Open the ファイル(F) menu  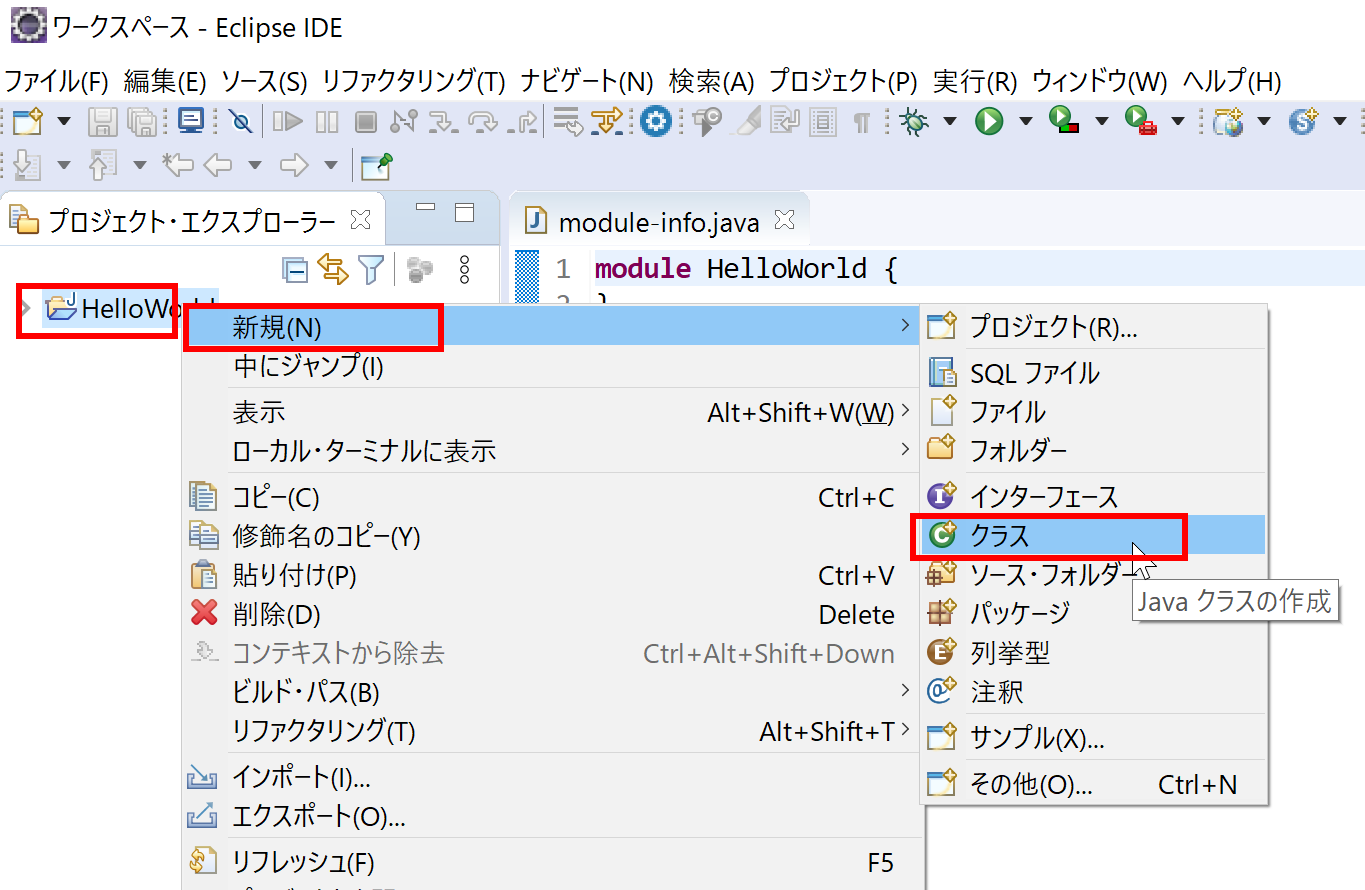point(56,81)
